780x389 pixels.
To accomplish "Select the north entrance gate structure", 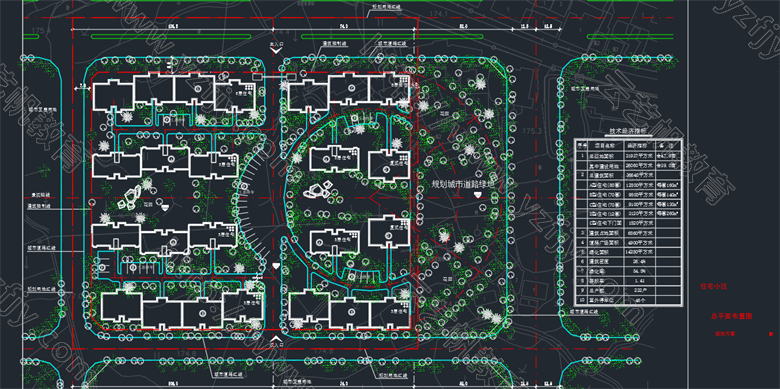I will (x=274, y=78).
